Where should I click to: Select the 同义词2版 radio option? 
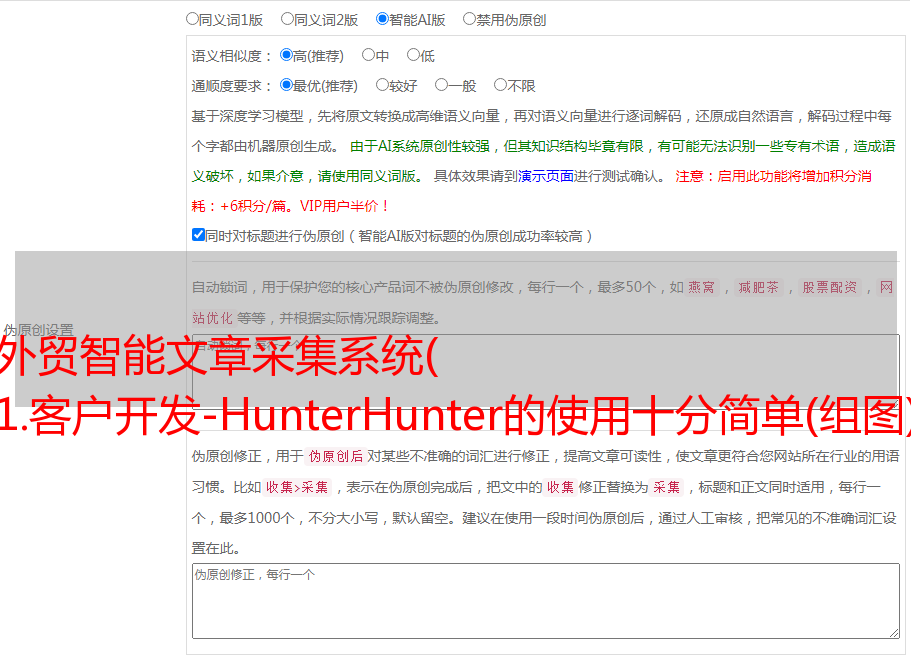click(287, 19)
